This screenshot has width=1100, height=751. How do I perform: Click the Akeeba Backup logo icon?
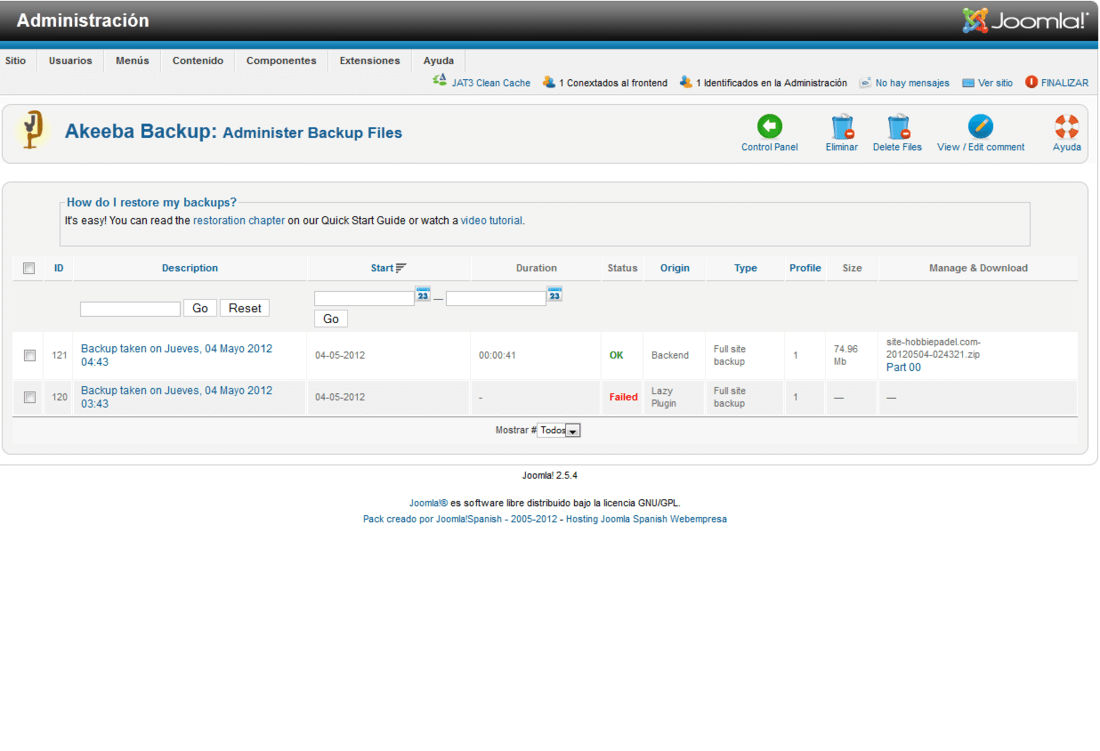(x=32, y=129)
